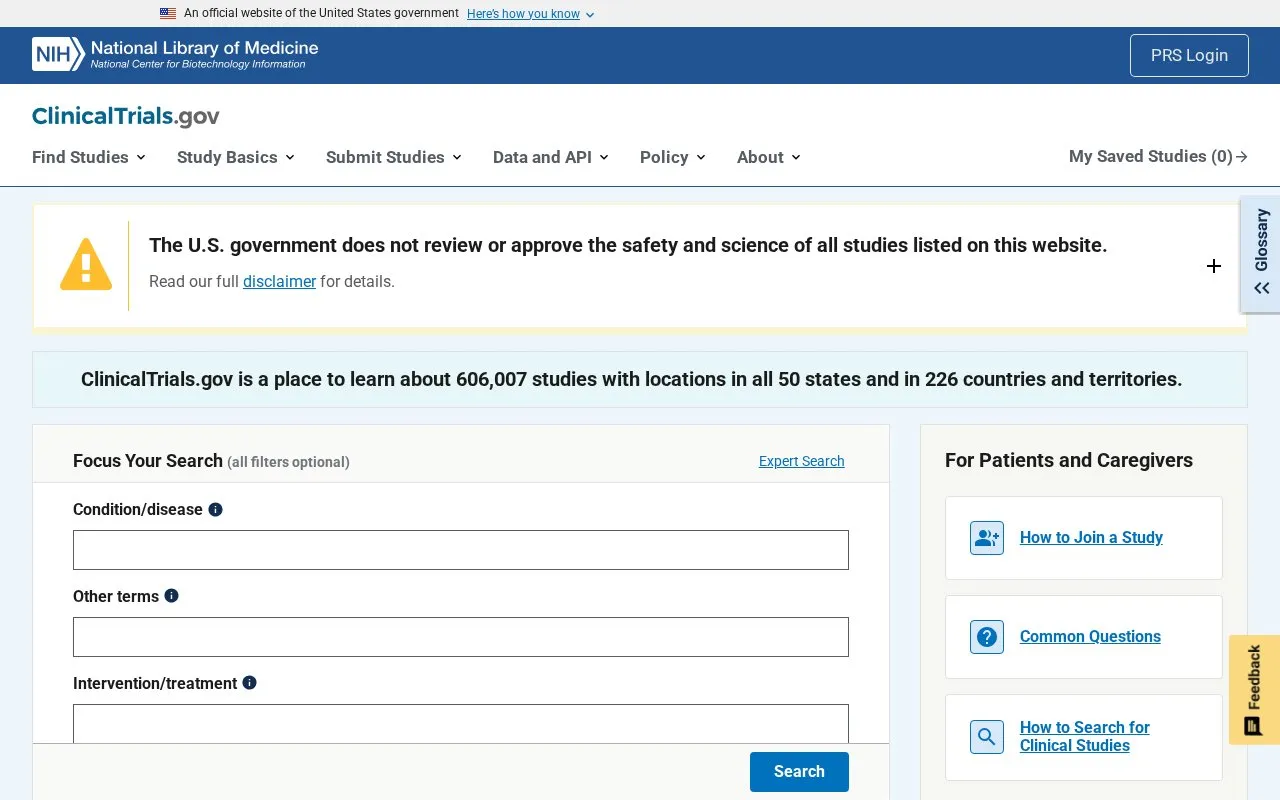Open the Find Studies menu

coord(89,157)
